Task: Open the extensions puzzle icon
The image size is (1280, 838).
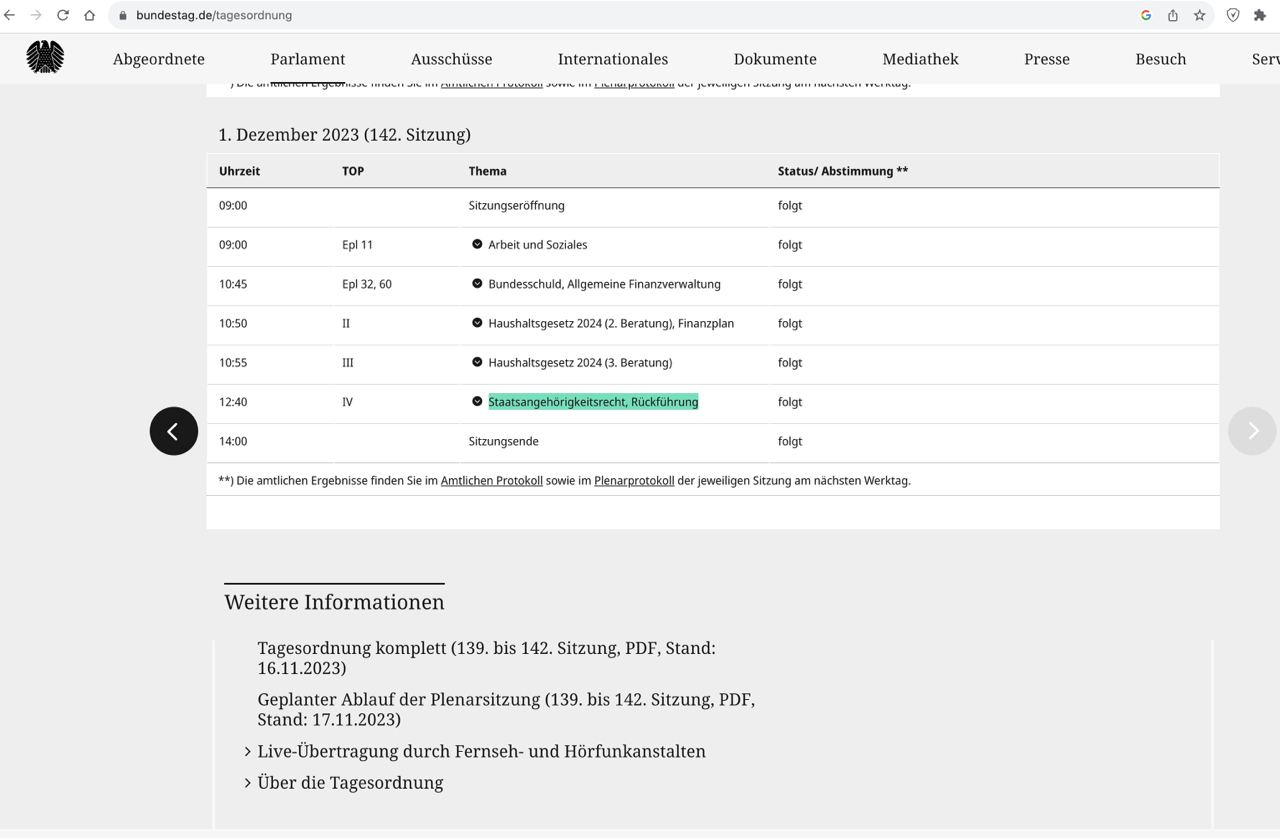Action: pyautogui.click(x=1260, y=15)
